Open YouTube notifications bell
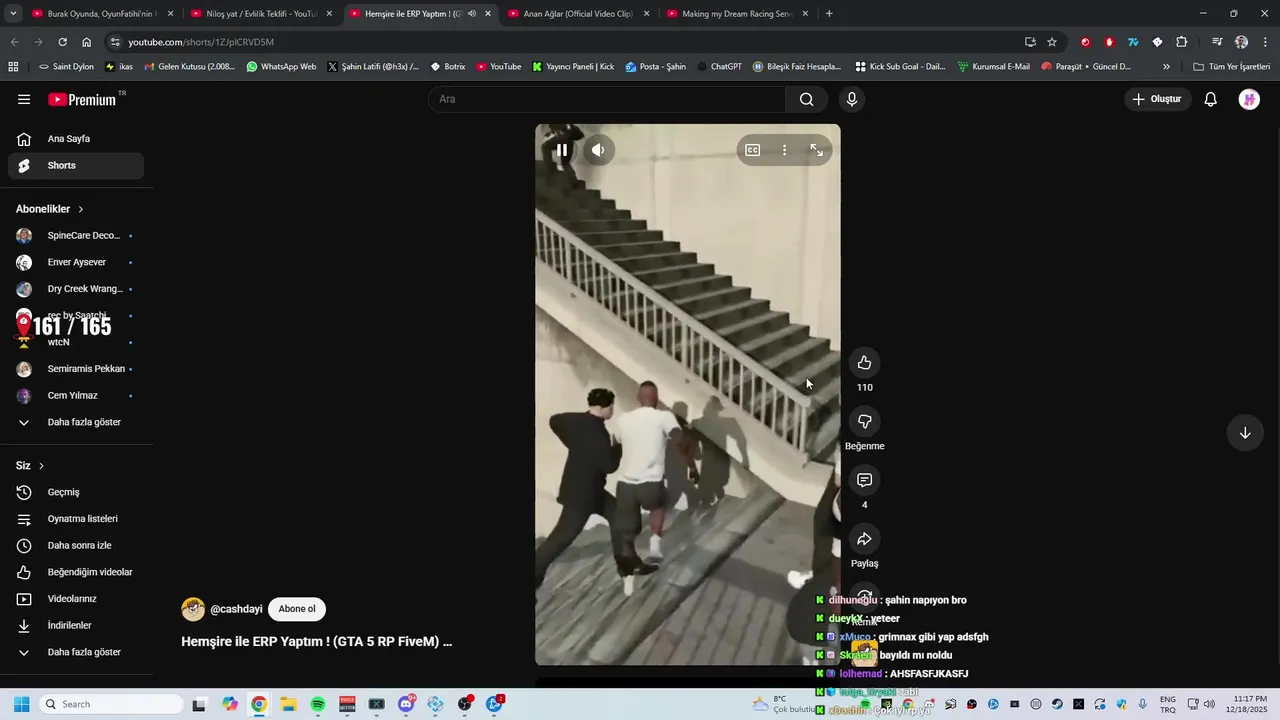Viewport: 1280px width, 720px height. click(1210, 99)
